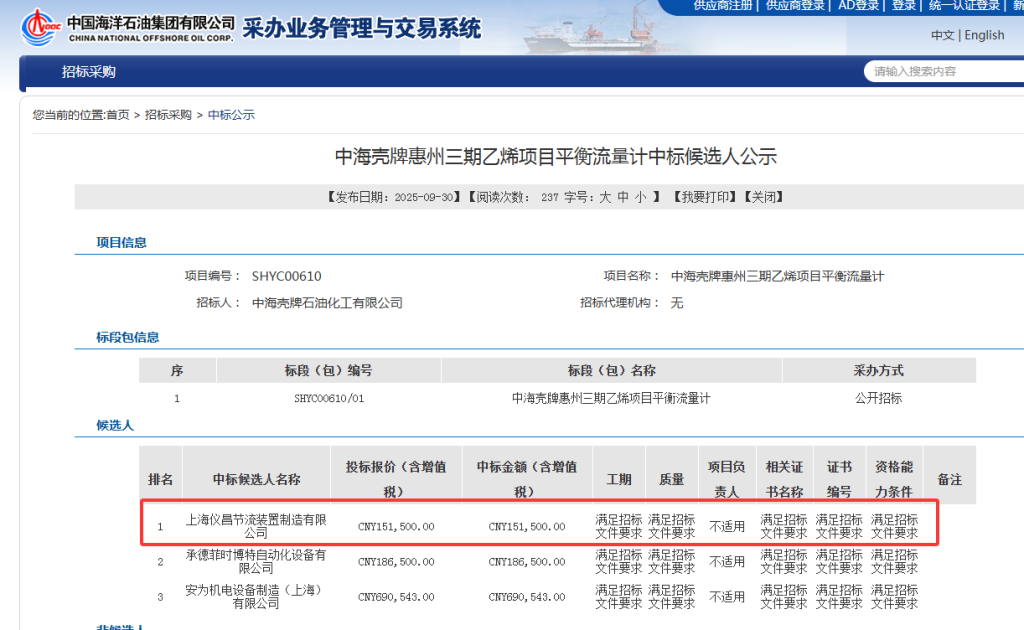Click the 登录 link in top bar

(904, 6)
